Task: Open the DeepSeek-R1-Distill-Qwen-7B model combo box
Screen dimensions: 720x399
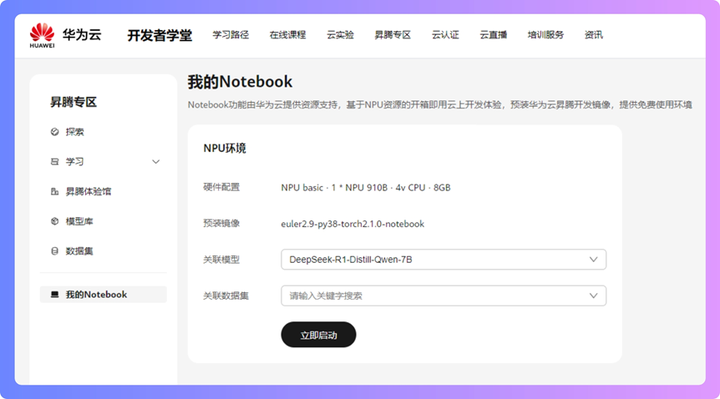Action: point(444,259)
